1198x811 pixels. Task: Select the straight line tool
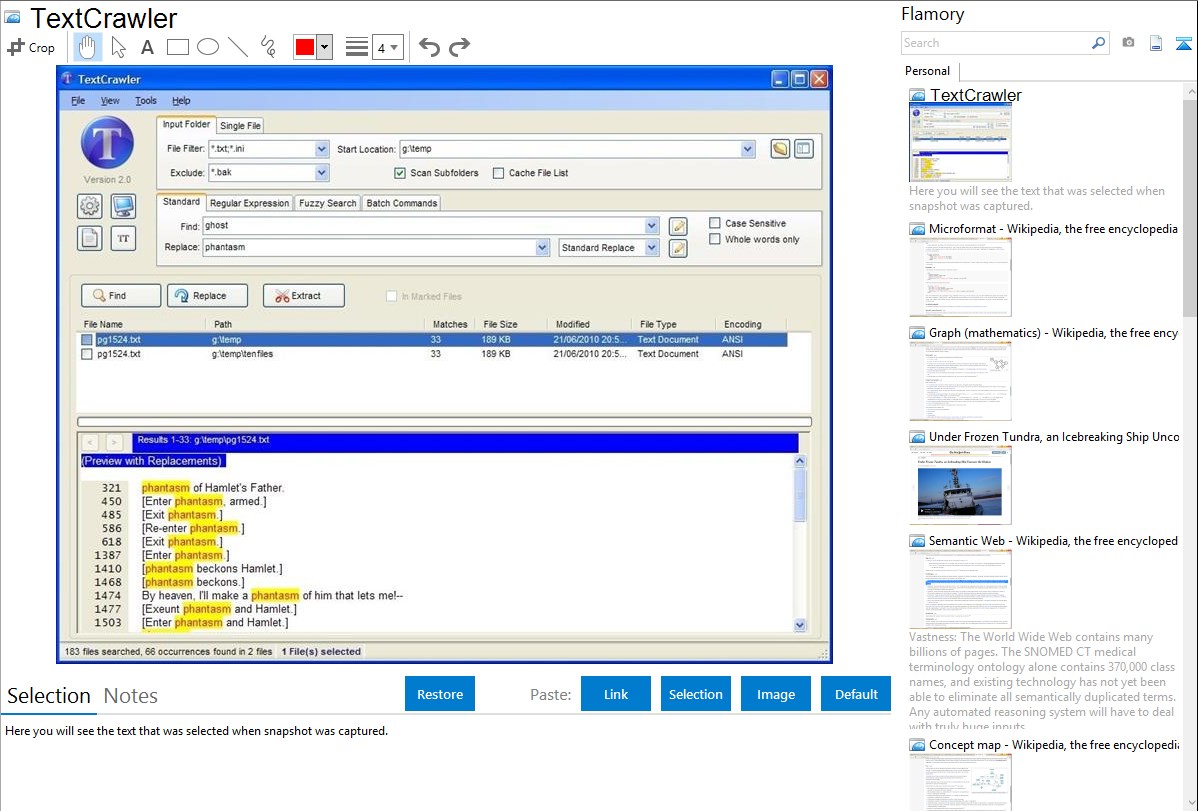238,47
